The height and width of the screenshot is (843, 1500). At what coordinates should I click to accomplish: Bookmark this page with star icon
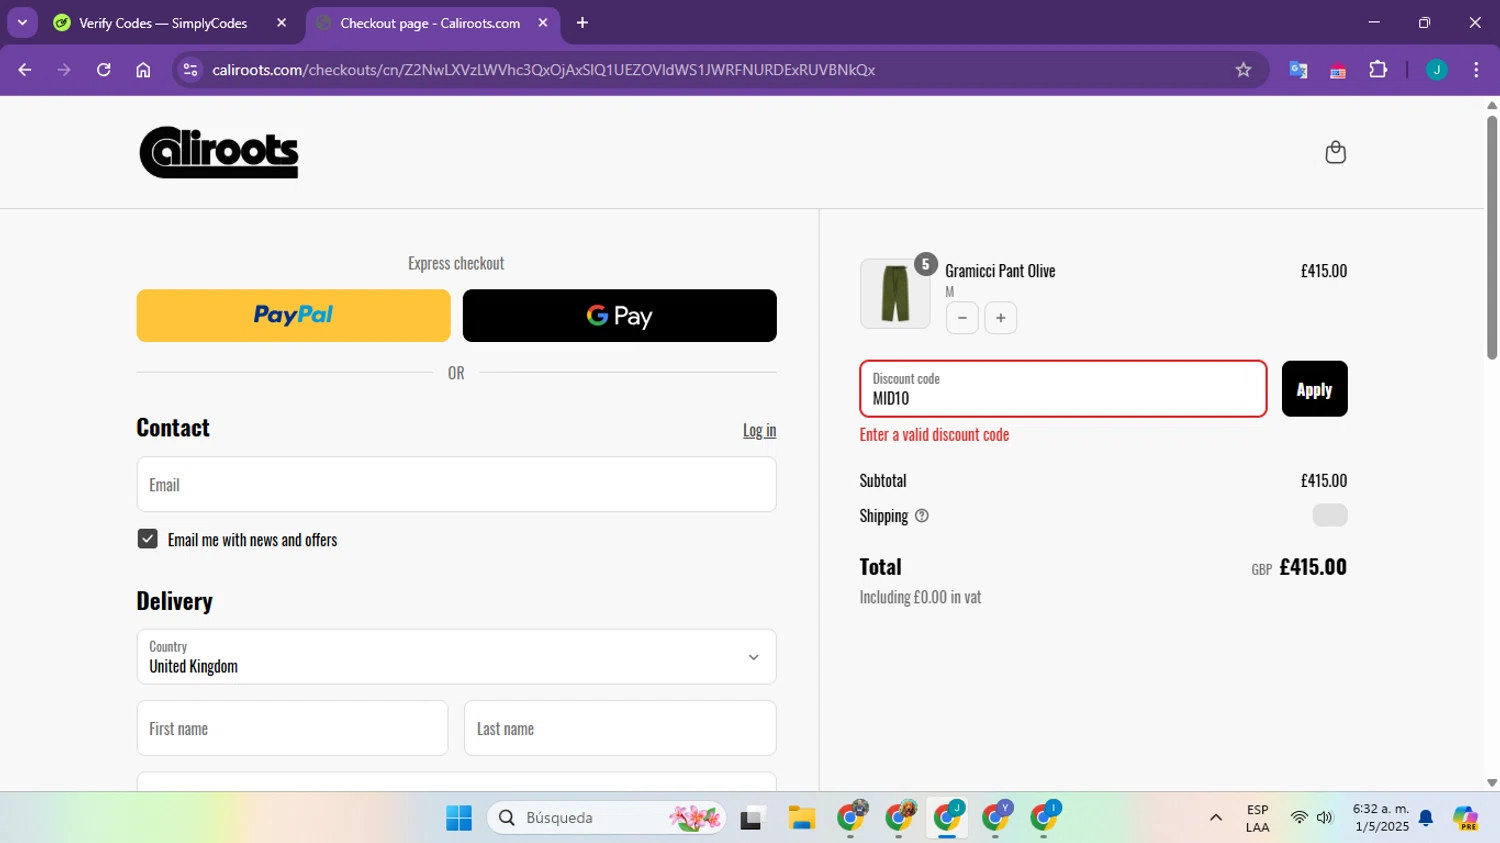1243,70
